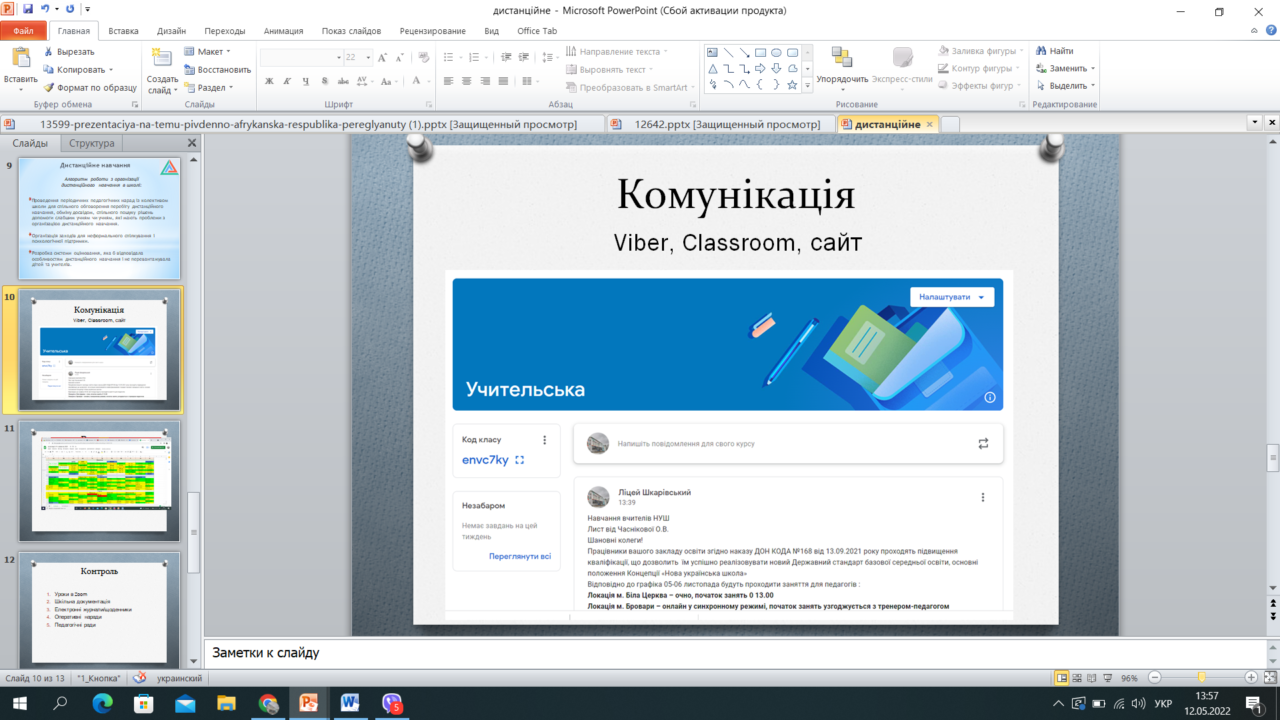Click into Заметки к слайду notes field
This screenshot has height=720, width=1280.
735,653
